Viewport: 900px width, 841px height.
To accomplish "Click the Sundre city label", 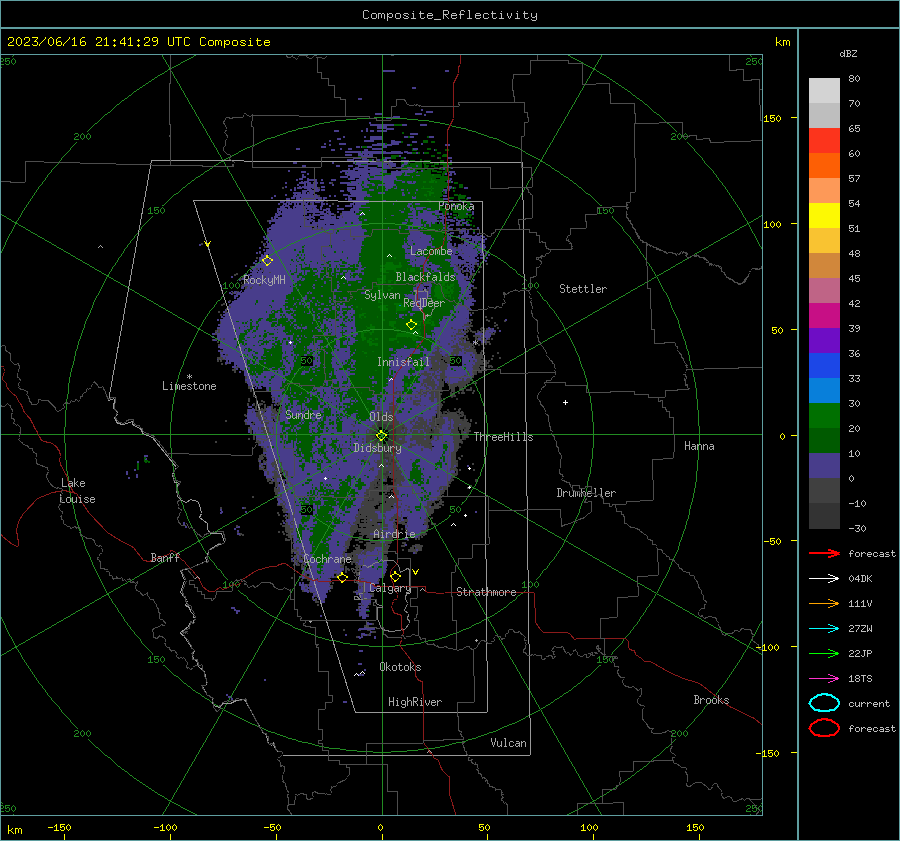I will 303,414.
